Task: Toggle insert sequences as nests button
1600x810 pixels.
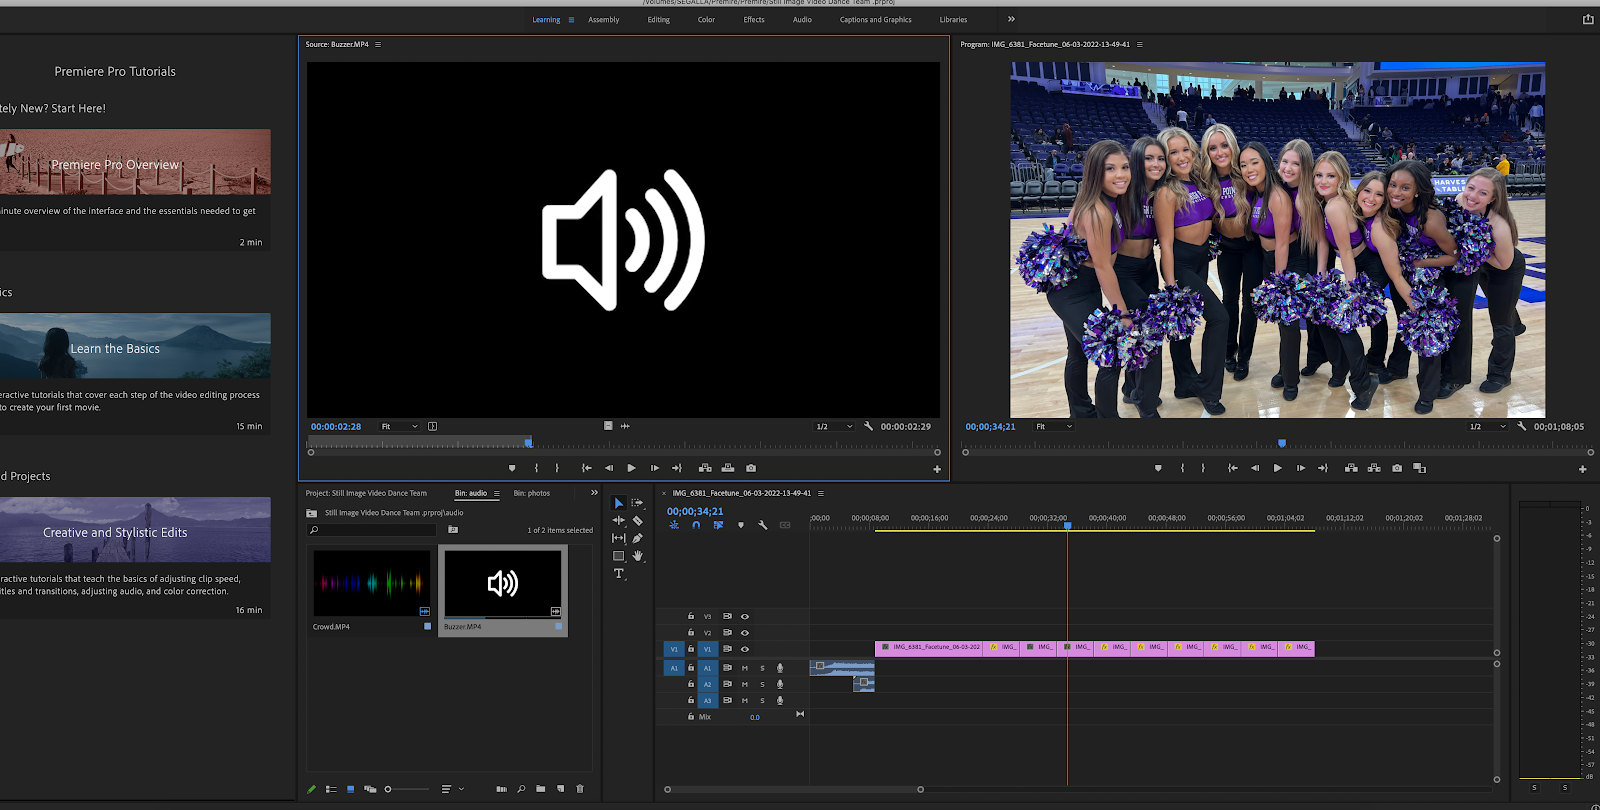Action: [674, 525]
